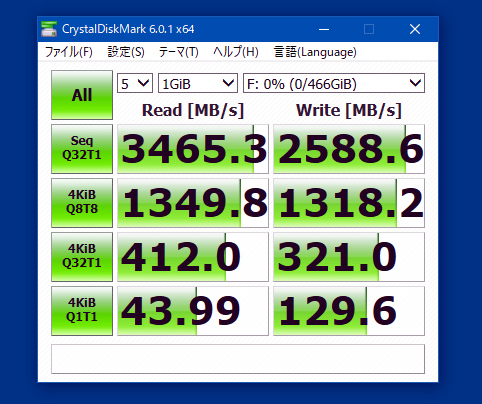Start the 4KiB Q32T1 test
Screen dimensions: 482x404
click(x=82, y=257)
